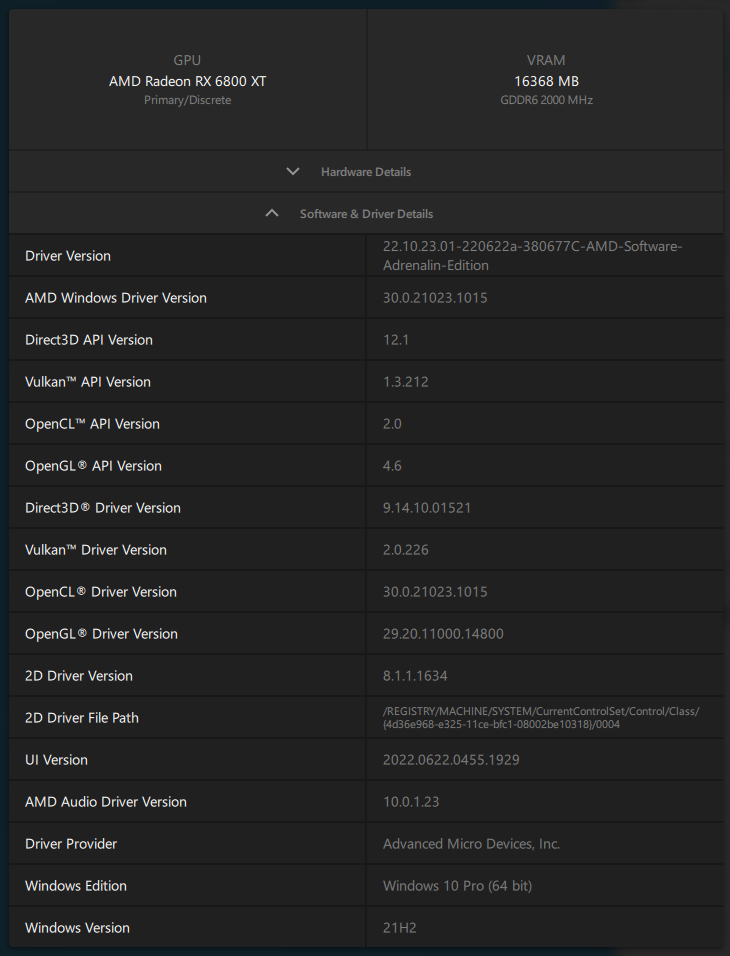Click the VRAM heading text

click(546, 60)
